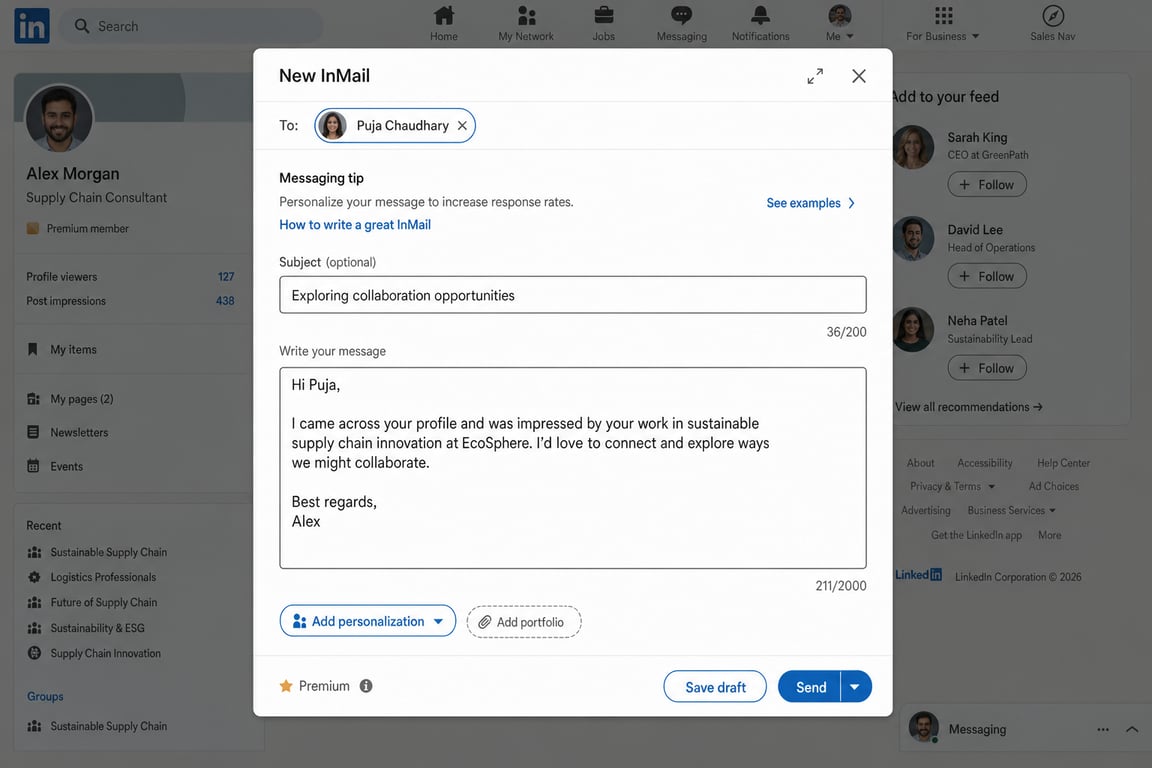Follow David Lee
Screen dimensions: 1152x768
coord(987,276)
